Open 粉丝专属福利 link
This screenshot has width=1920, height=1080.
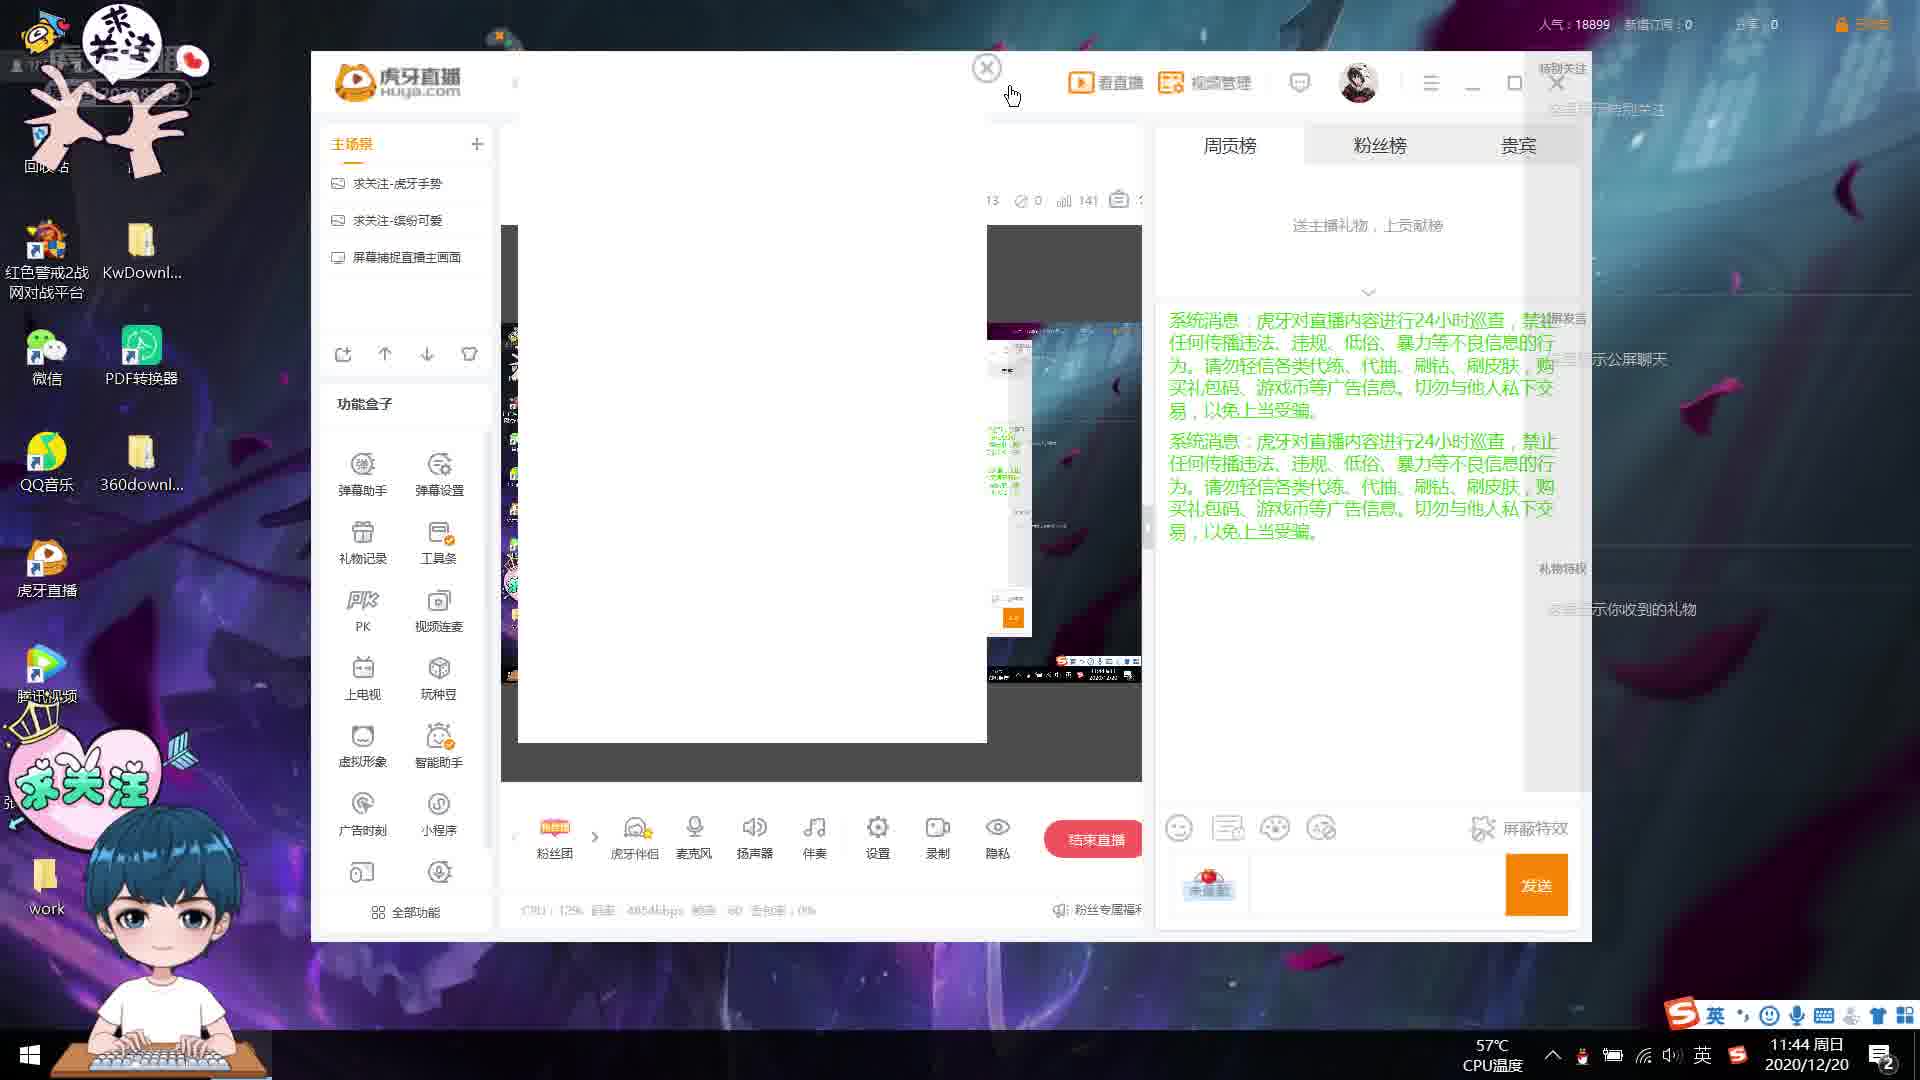(1098, 910)
